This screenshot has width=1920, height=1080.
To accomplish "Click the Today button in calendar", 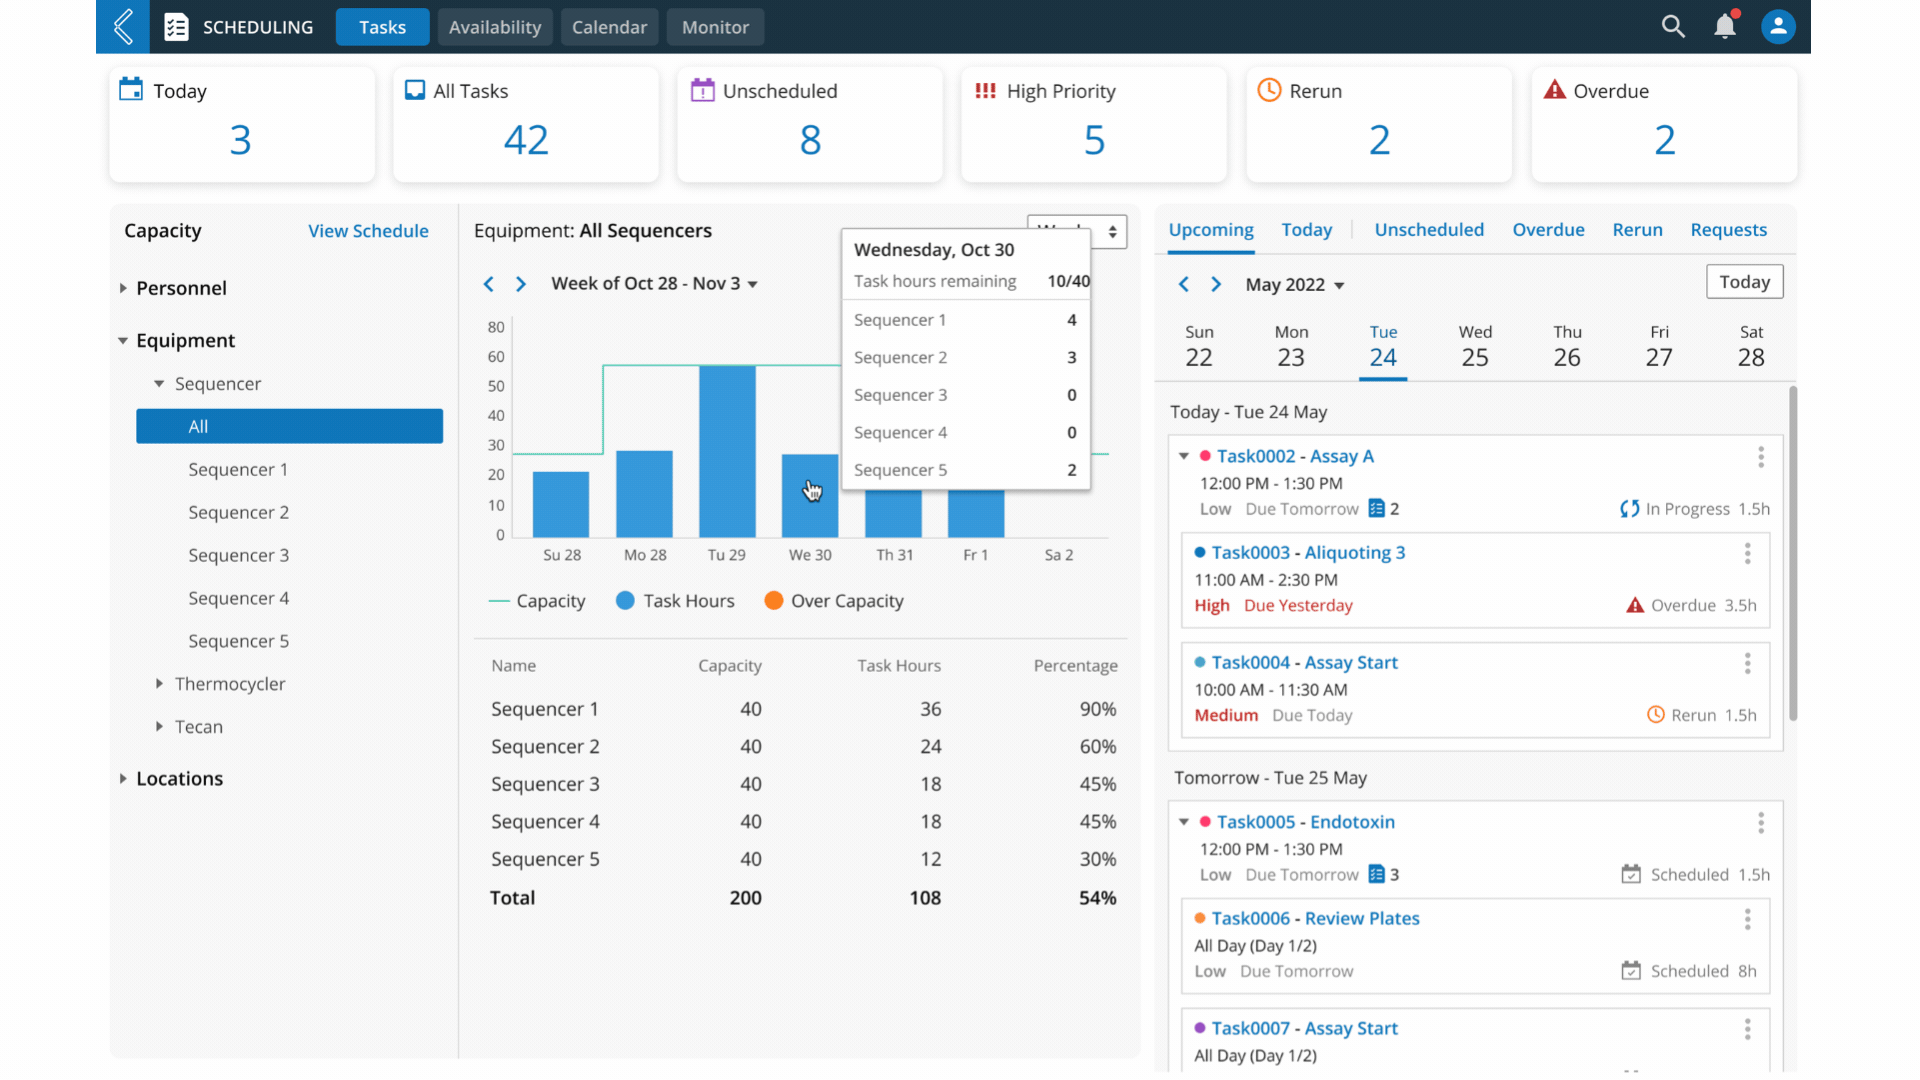I will 1744,282.
